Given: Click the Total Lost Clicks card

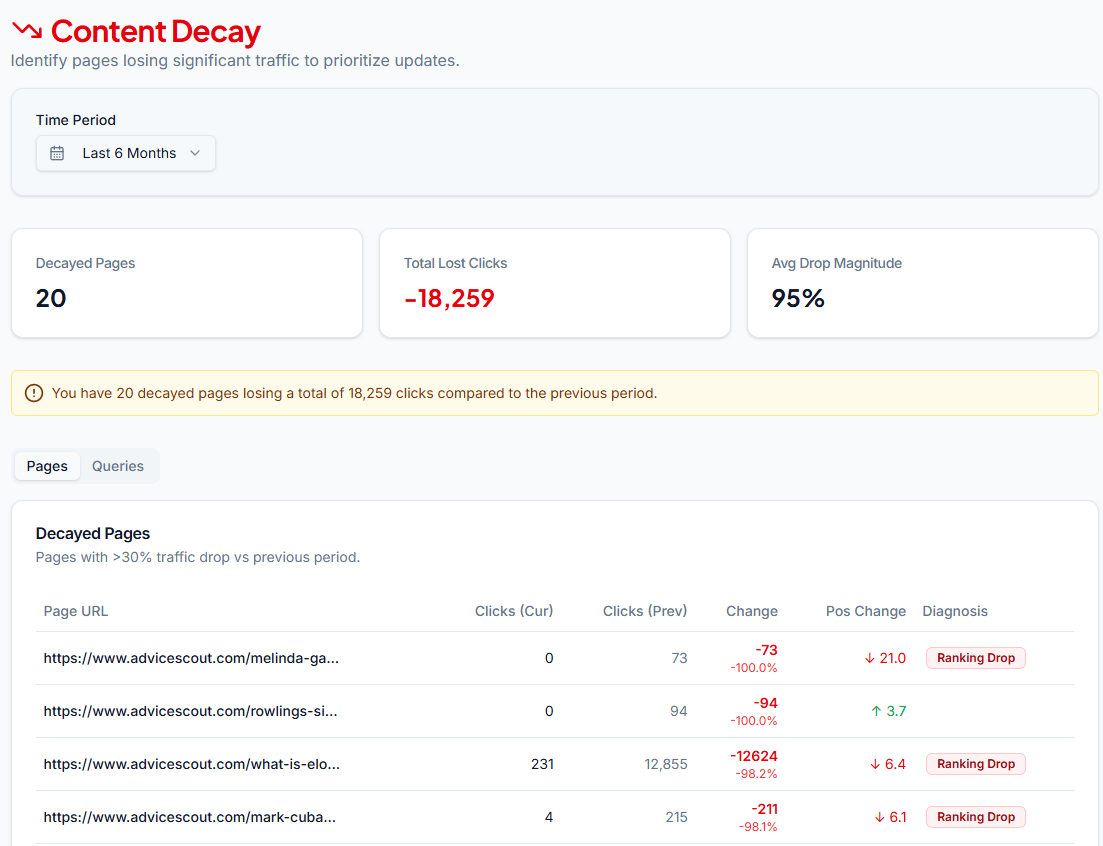Looking at the screenshot, I should click(x=554, y=283).
